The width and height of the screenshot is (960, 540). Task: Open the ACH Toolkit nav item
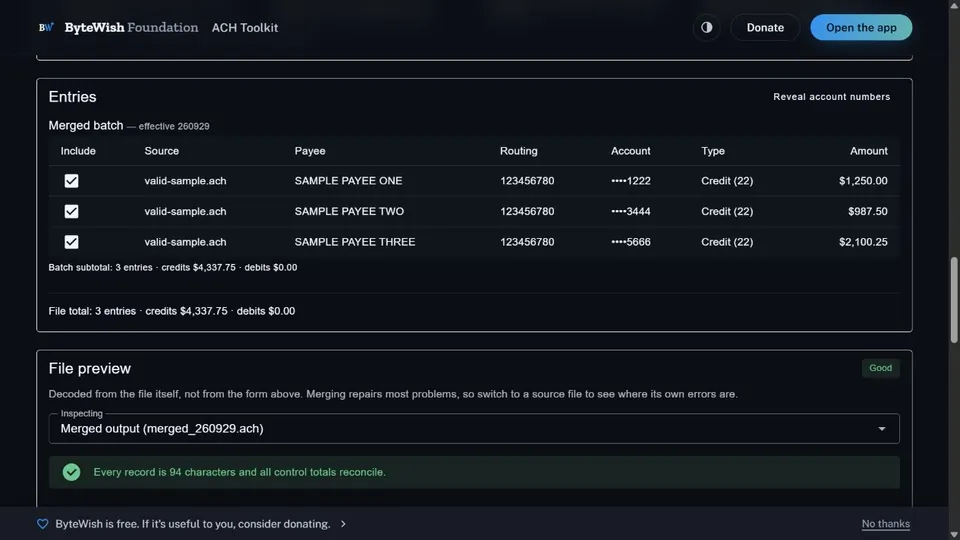point(245,28)
